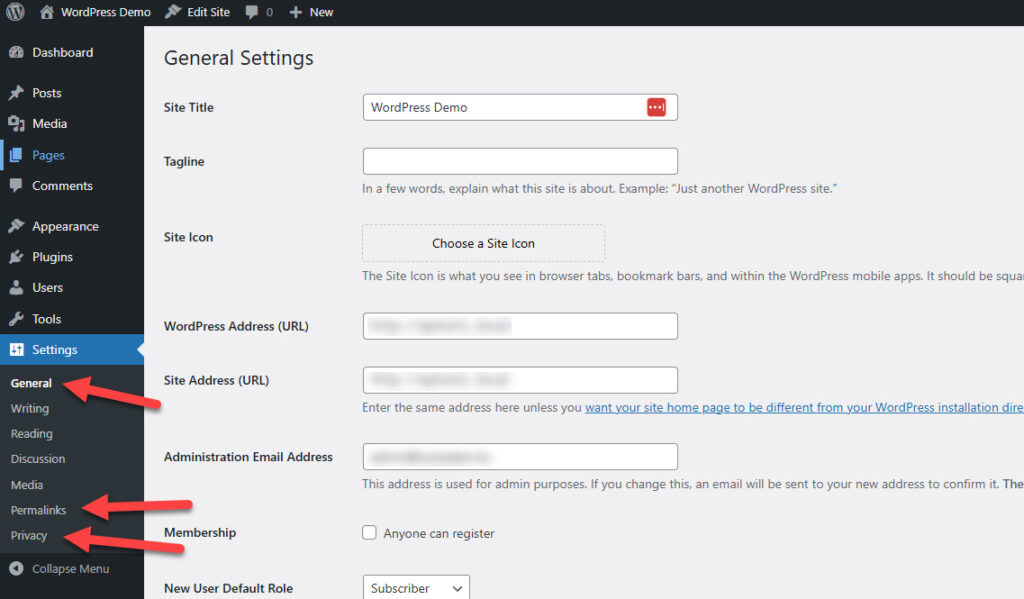Click the Tools wrench icon
This screenshot has height=599, width=1024.
click(x=16, y=319)
